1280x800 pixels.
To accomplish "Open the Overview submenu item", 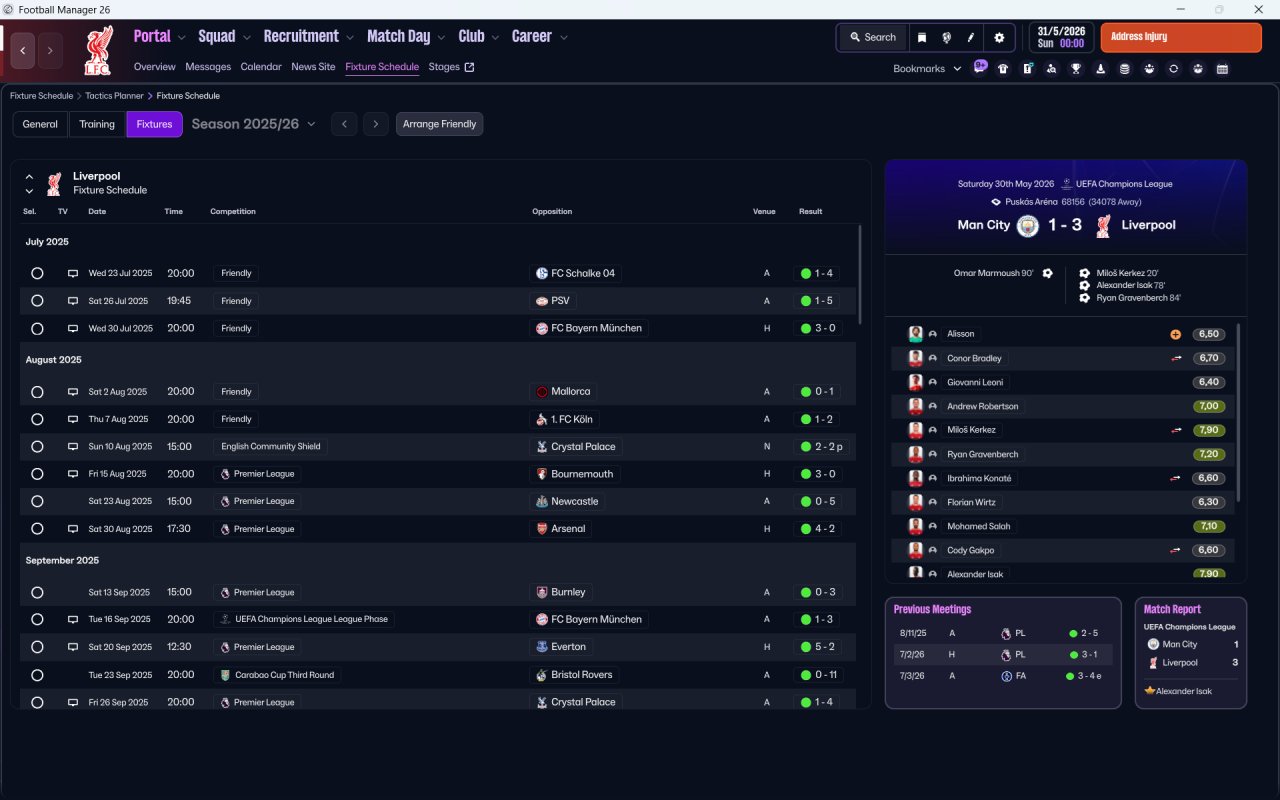I will pyautogui.click(x=155, y=67).
